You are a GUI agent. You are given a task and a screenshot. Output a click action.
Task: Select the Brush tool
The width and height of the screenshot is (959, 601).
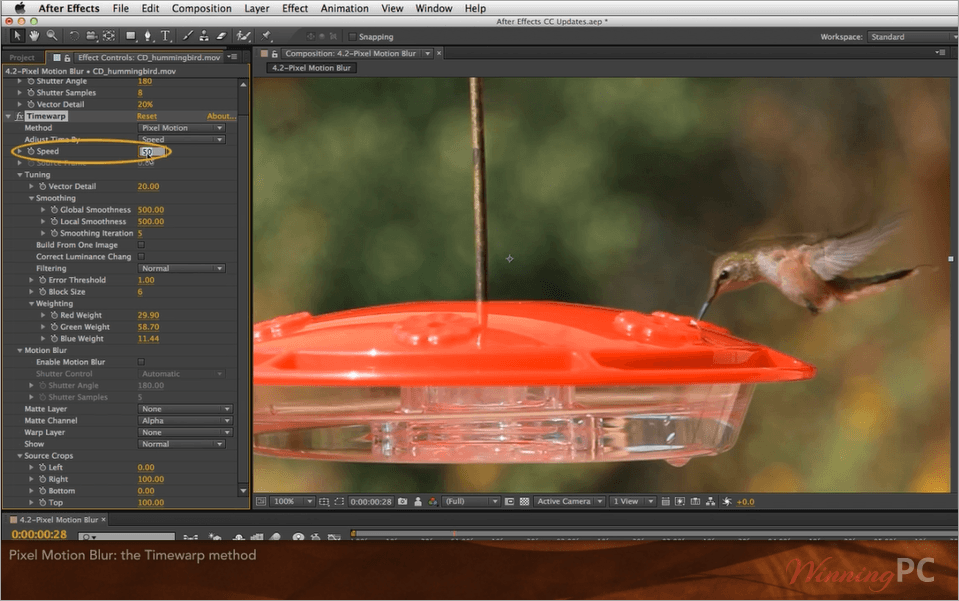[188, 36]
